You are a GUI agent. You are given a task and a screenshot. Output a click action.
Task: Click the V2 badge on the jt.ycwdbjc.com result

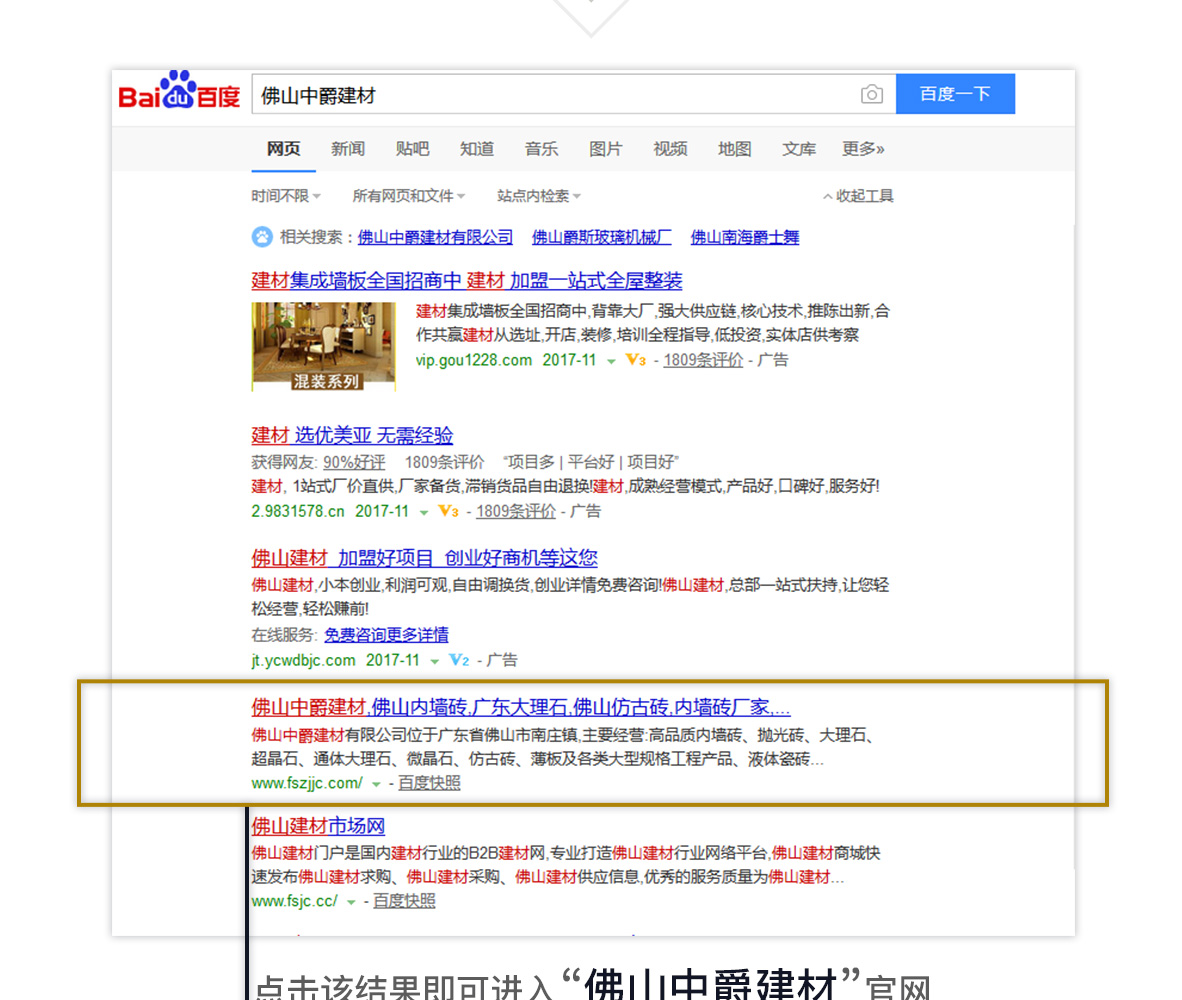459,660
